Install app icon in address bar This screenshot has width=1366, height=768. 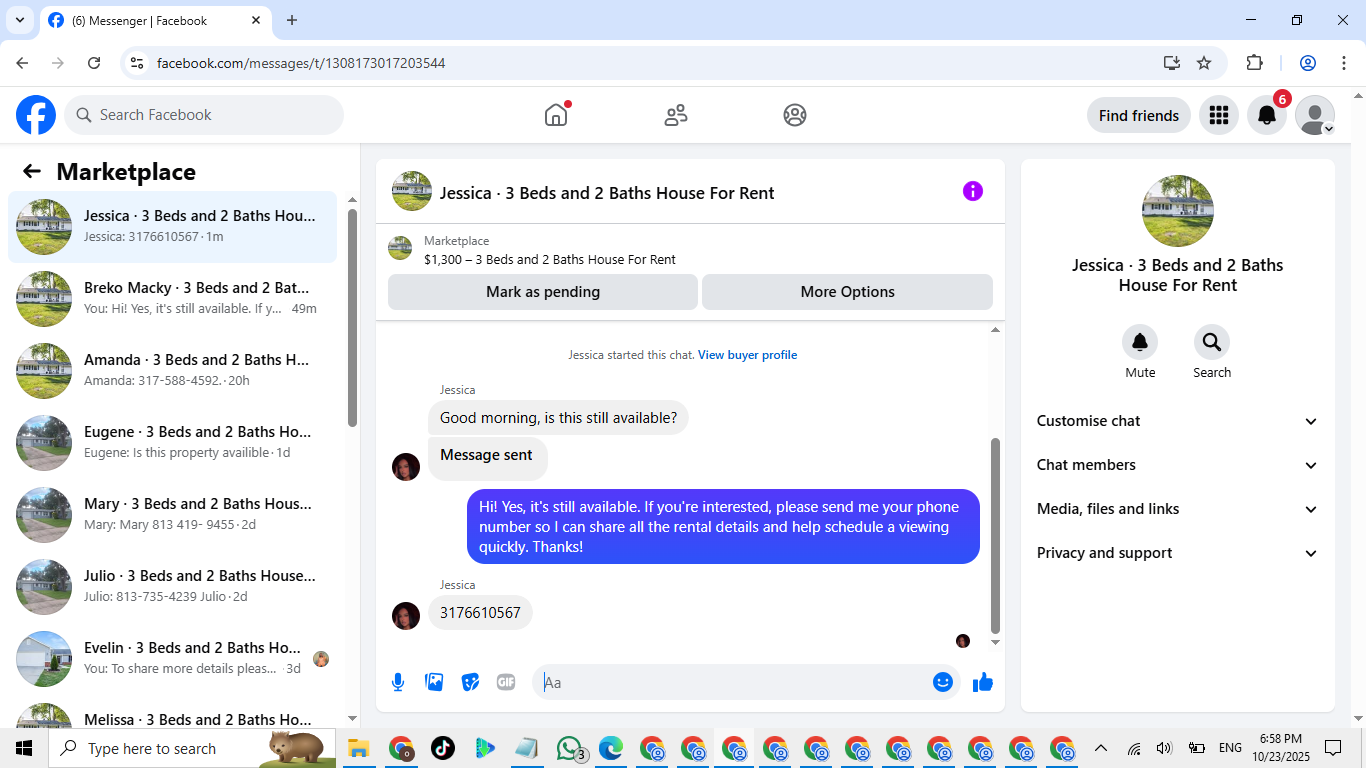pos(1172,63)
